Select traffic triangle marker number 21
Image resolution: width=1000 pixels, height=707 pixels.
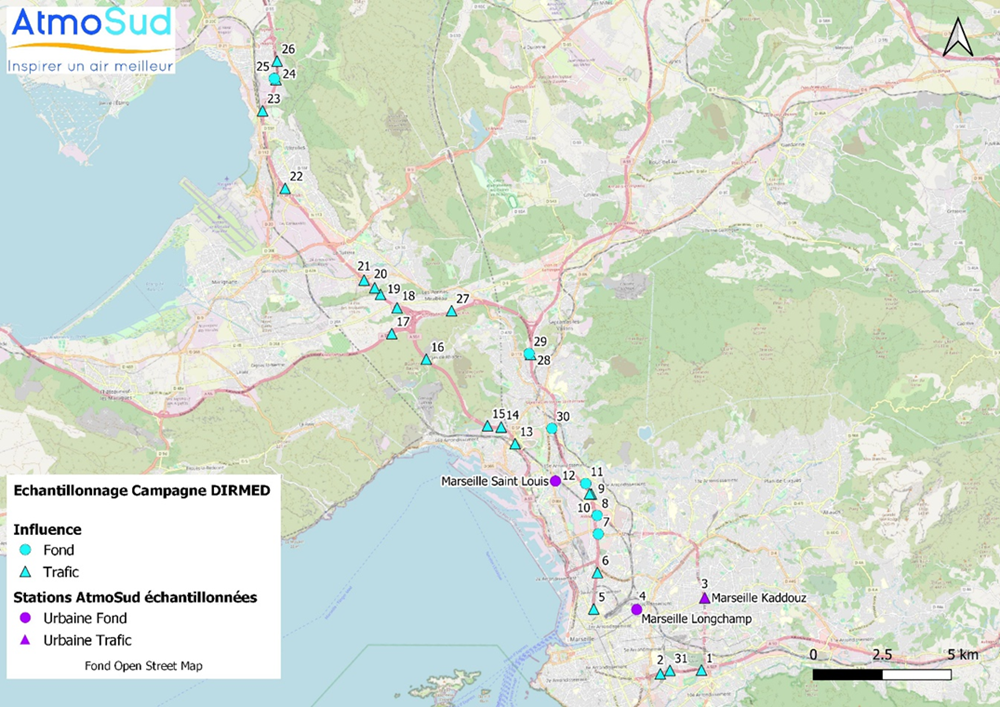(x=364, y=281)
